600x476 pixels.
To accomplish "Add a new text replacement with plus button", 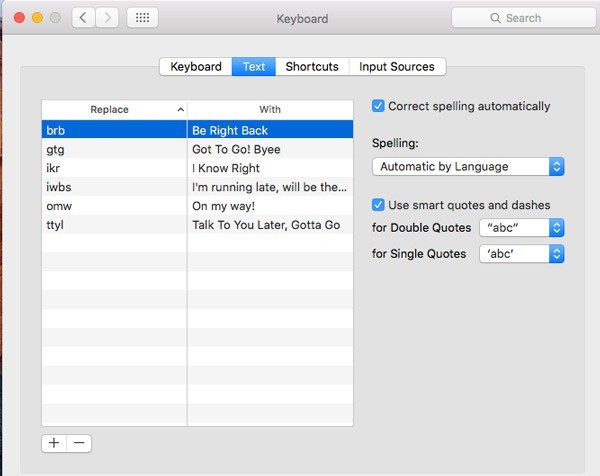I will coord(54,443).
